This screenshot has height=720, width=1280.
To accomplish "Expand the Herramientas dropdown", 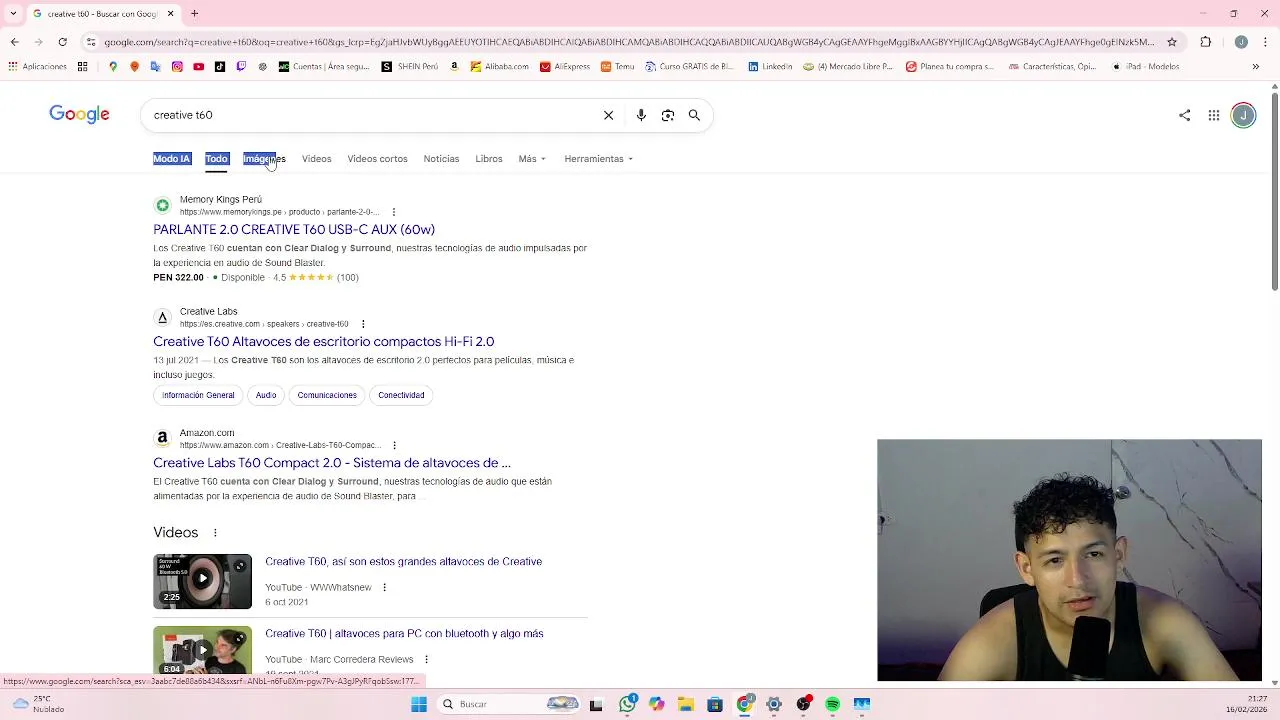I will pyautogui.click(x=598, y=159).
